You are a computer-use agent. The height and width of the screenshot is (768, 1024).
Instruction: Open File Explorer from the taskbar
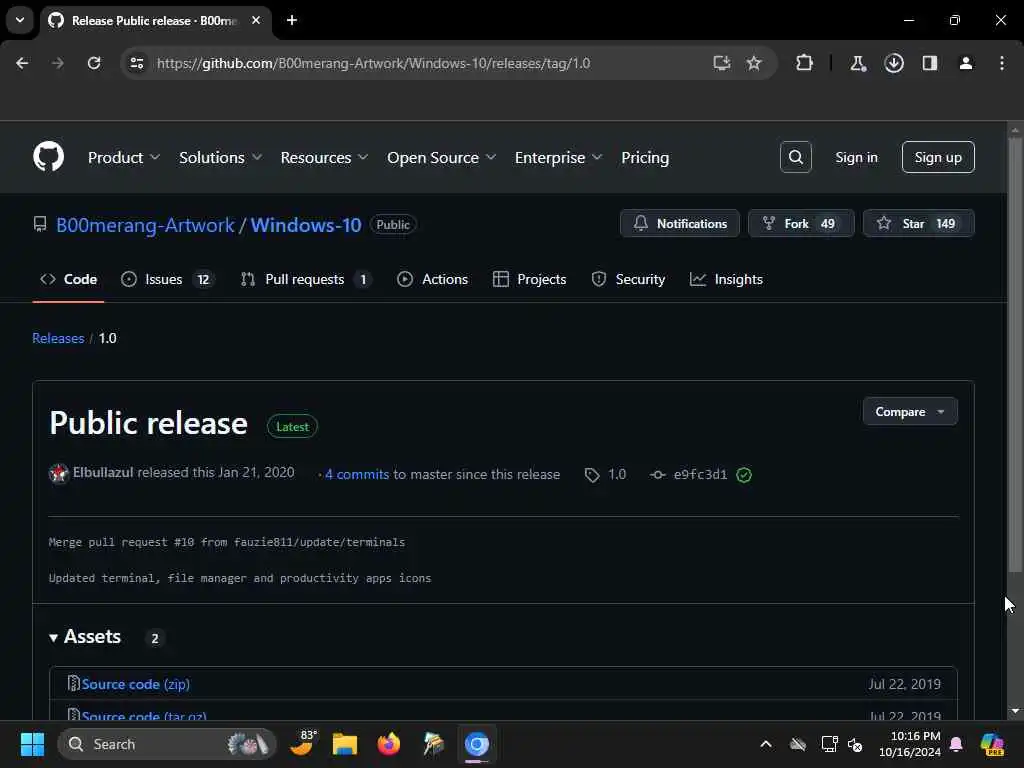point(345,744)
